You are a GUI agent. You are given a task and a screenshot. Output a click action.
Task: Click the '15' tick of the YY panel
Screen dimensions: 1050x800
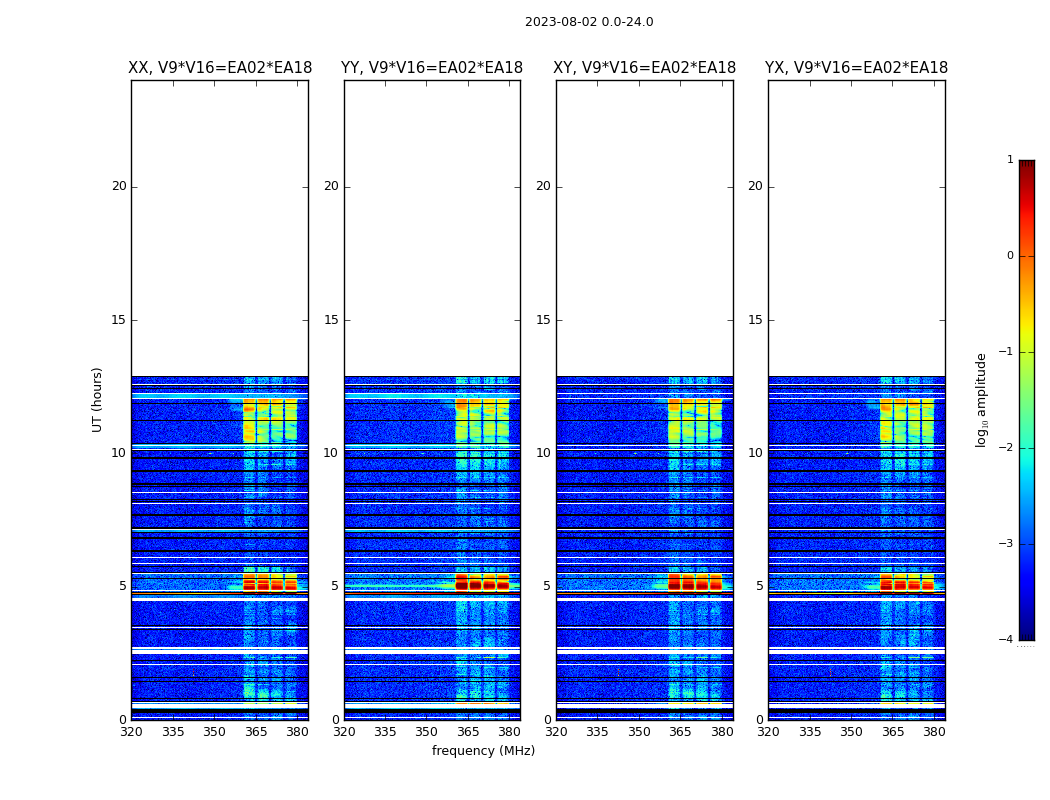(331, 320)
